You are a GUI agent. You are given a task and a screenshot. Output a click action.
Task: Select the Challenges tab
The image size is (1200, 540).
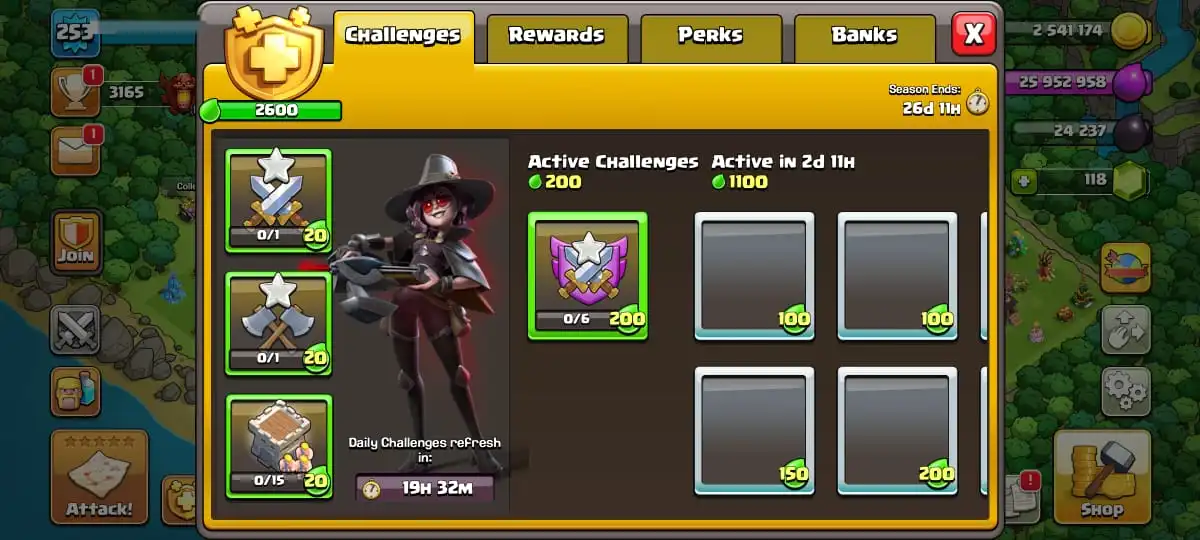tap(403, 37)
